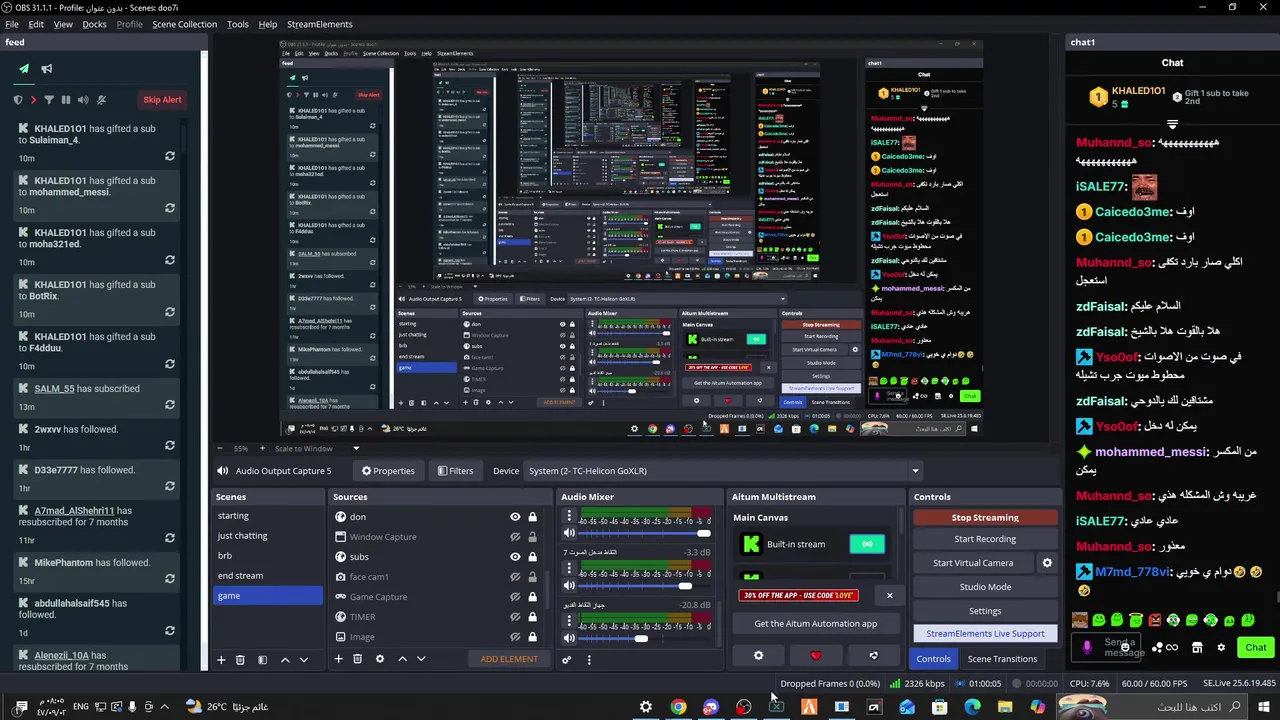The height and width of the screenshot is (720, 1280).
Task: Click the heart donate icon in Aitum
Action: tap(816, 656)
